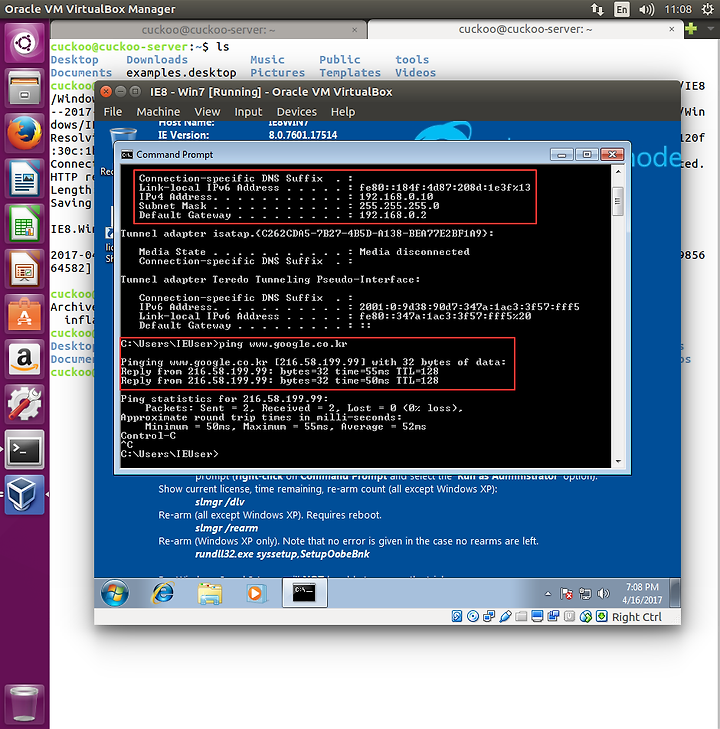Click the optical disc status icon

[x=473, y=616]
